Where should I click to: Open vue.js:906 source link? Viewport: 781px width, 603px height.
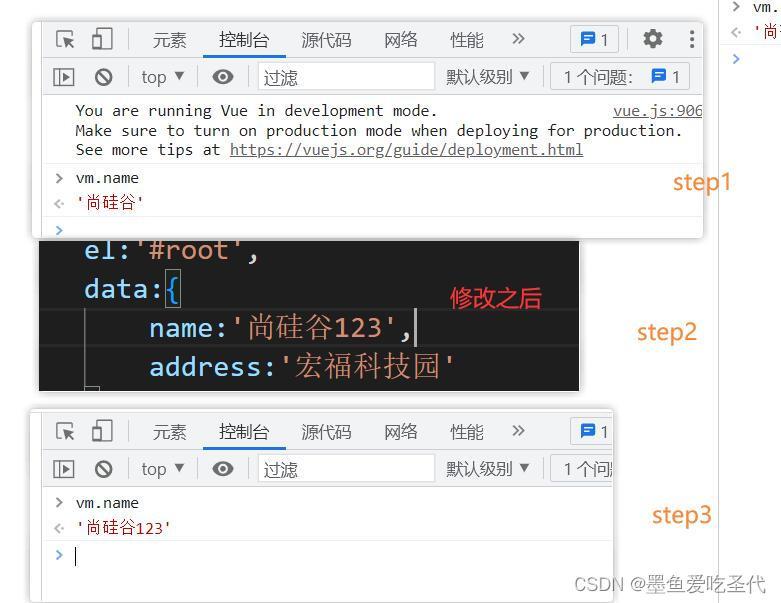(657, 111)
